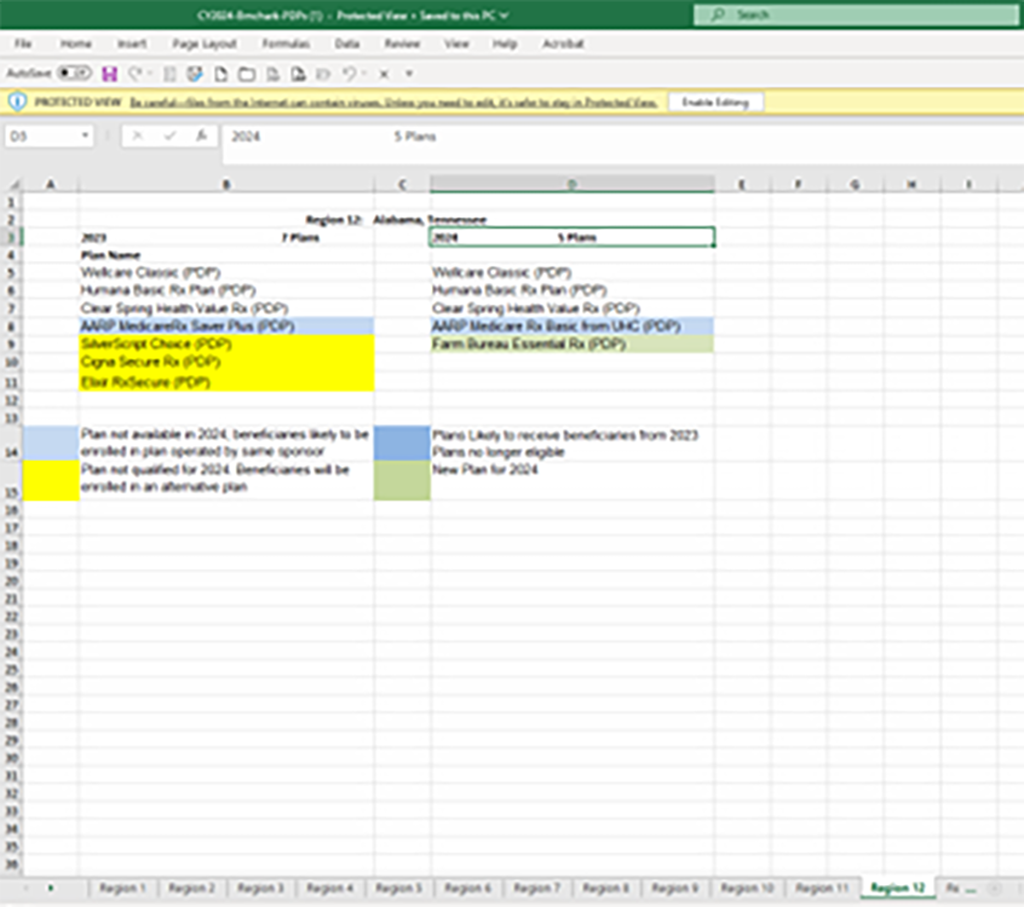Click the Cancel entry X in formula bar
The height and width of the screenshot is (907, 1024).
138,136
